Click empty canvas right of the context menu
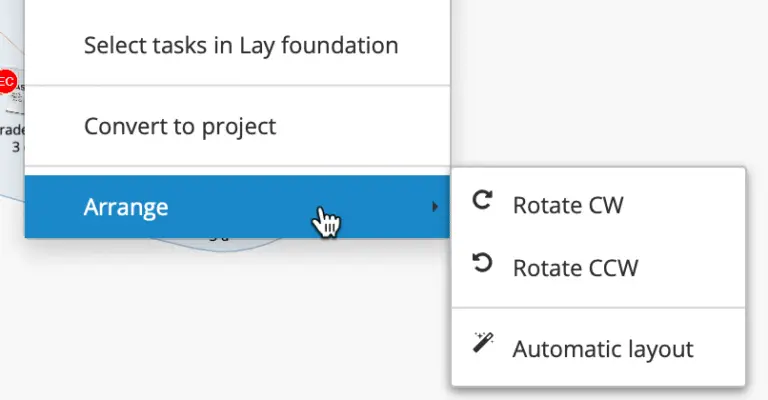 (600, 80)
